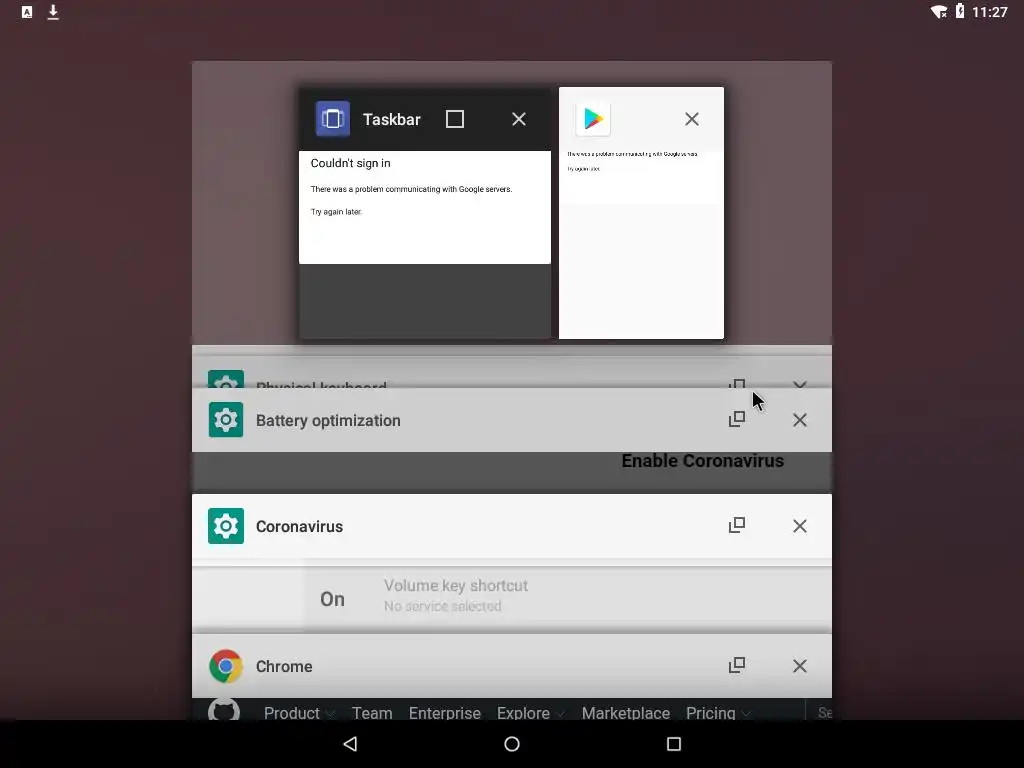The width and height of the screenshot is (1024, 768).
Task: Open the Taskbar app icon in recents
Action: [332, 119]
